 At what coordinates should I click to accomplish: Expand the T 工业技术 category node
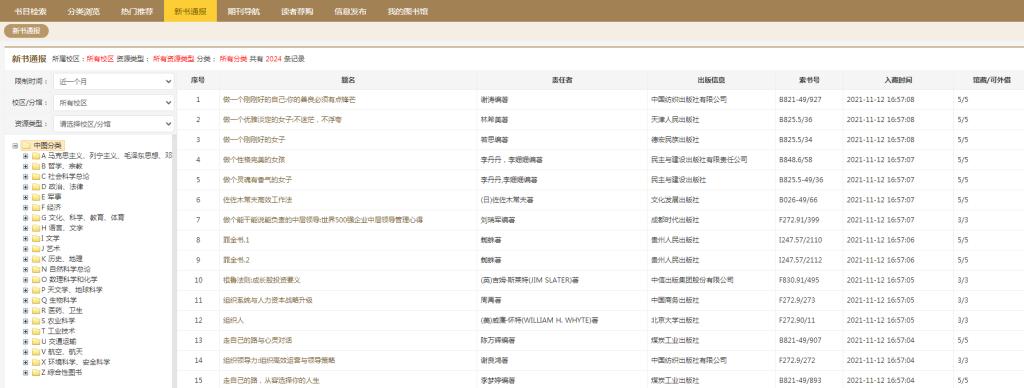click(25, 331)
